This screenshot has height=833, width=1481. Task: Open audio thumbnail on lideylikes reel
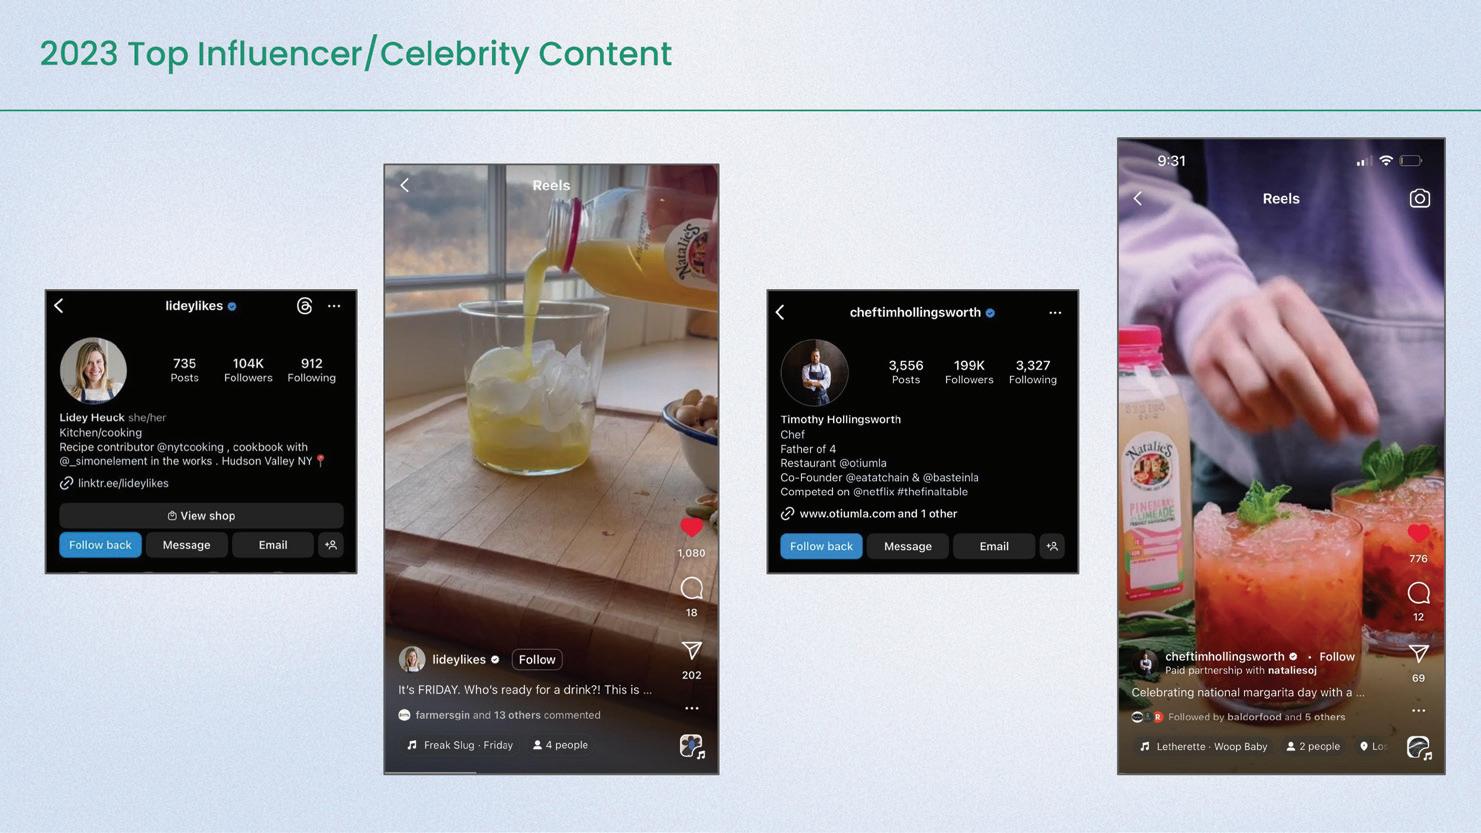691,746
